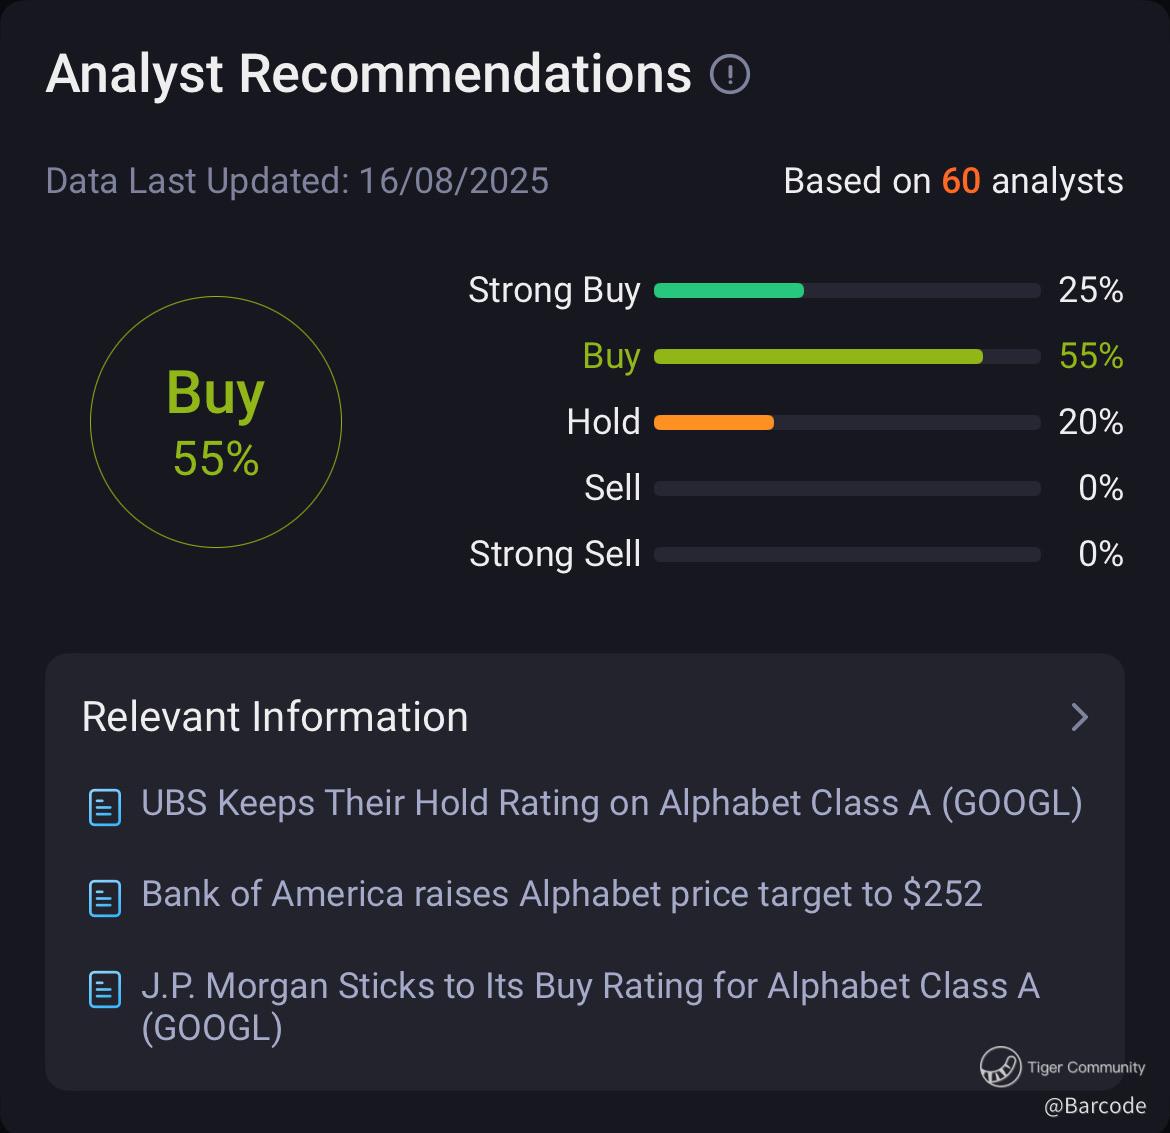Tap the Tiger Community logo icon
Viewport: 1170px width, 1133px height.
(x=999, y=1066)
